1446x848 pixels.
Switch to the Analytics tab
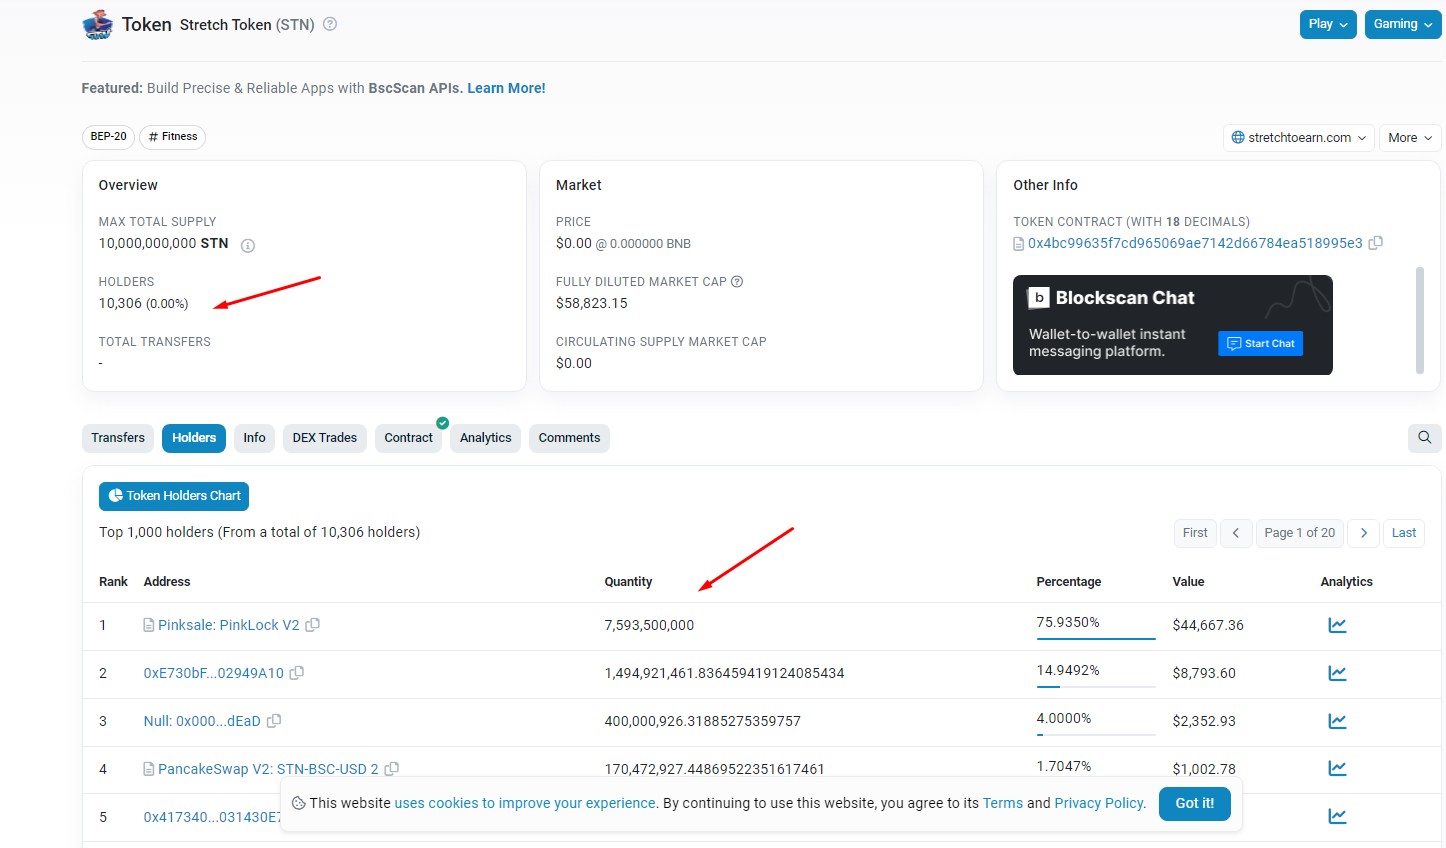click(x=486, y=438)
